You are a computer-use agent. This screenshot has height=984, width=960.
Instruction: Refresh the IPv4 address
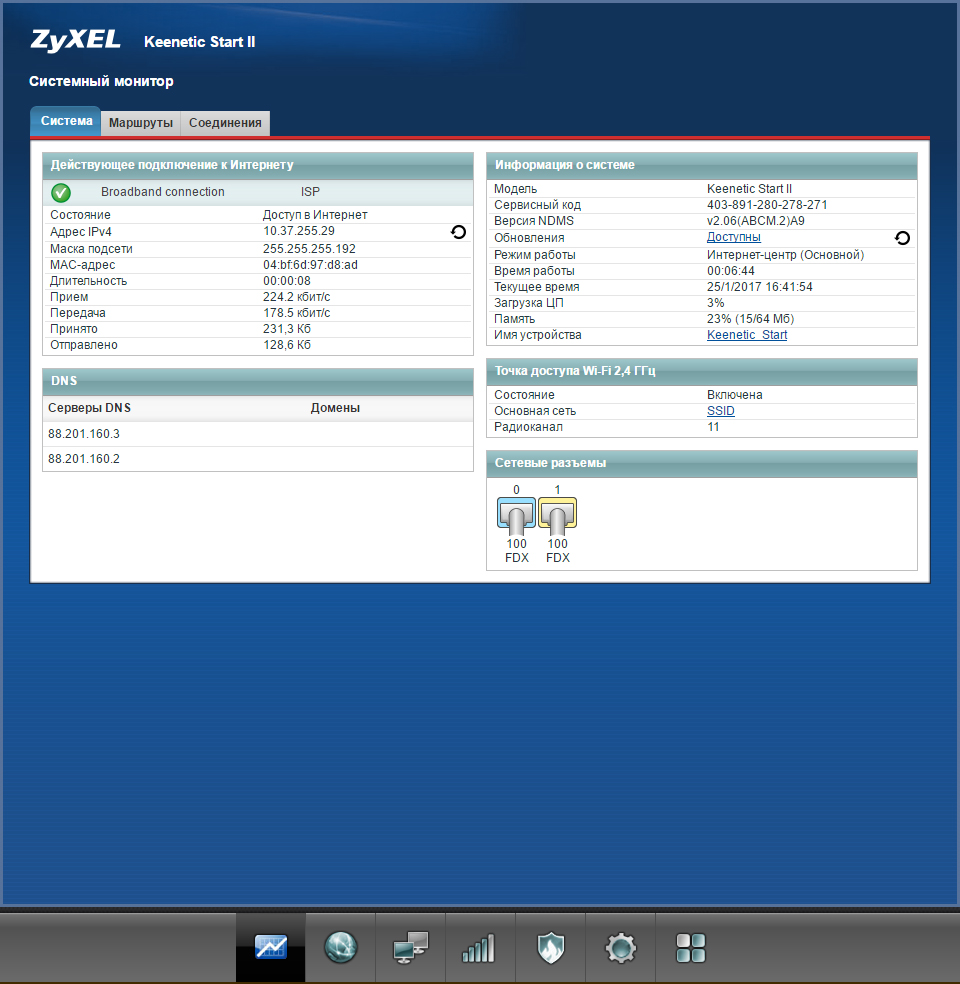(x=458, y=232)
